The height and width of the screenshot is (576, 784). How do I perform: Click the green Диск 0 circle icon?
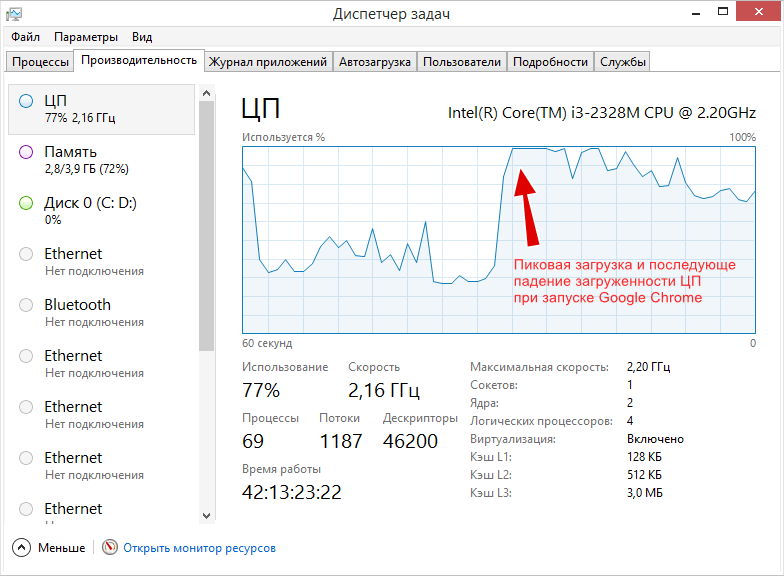tap(26, 203)
